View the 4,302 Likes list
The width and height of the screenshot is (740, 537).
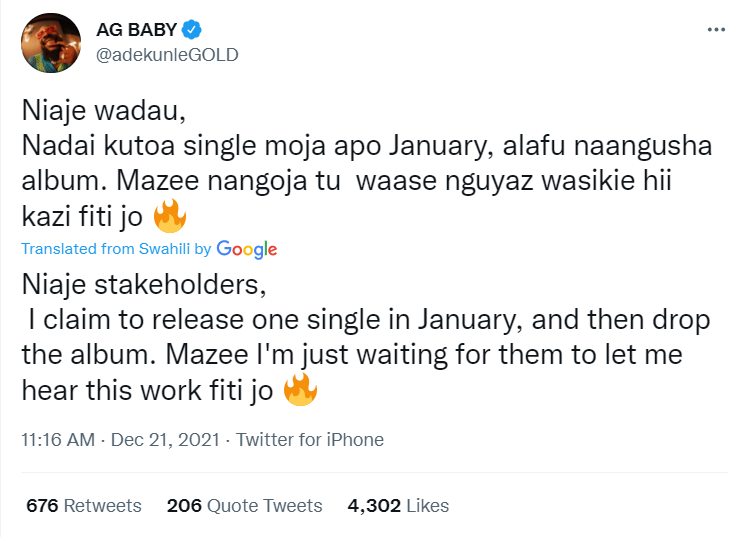[x=398, y=505]
